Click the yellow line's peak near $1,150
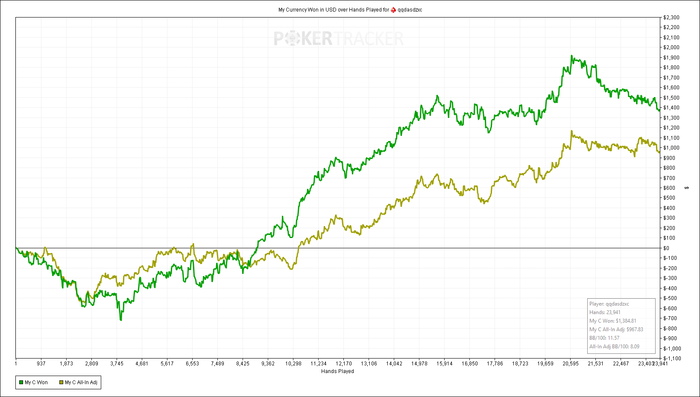 pyautogui.click(x=571, y=131)
